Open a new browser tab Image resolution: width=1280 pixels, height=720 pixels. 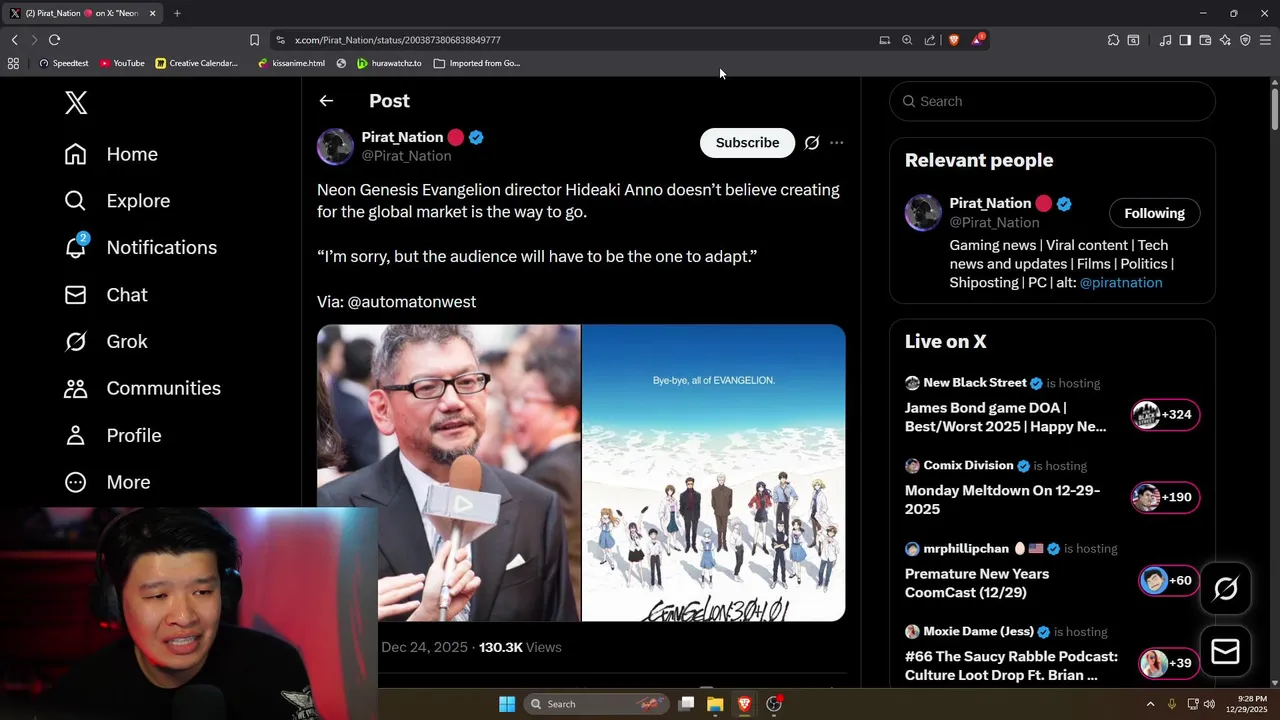pos(177,13)
